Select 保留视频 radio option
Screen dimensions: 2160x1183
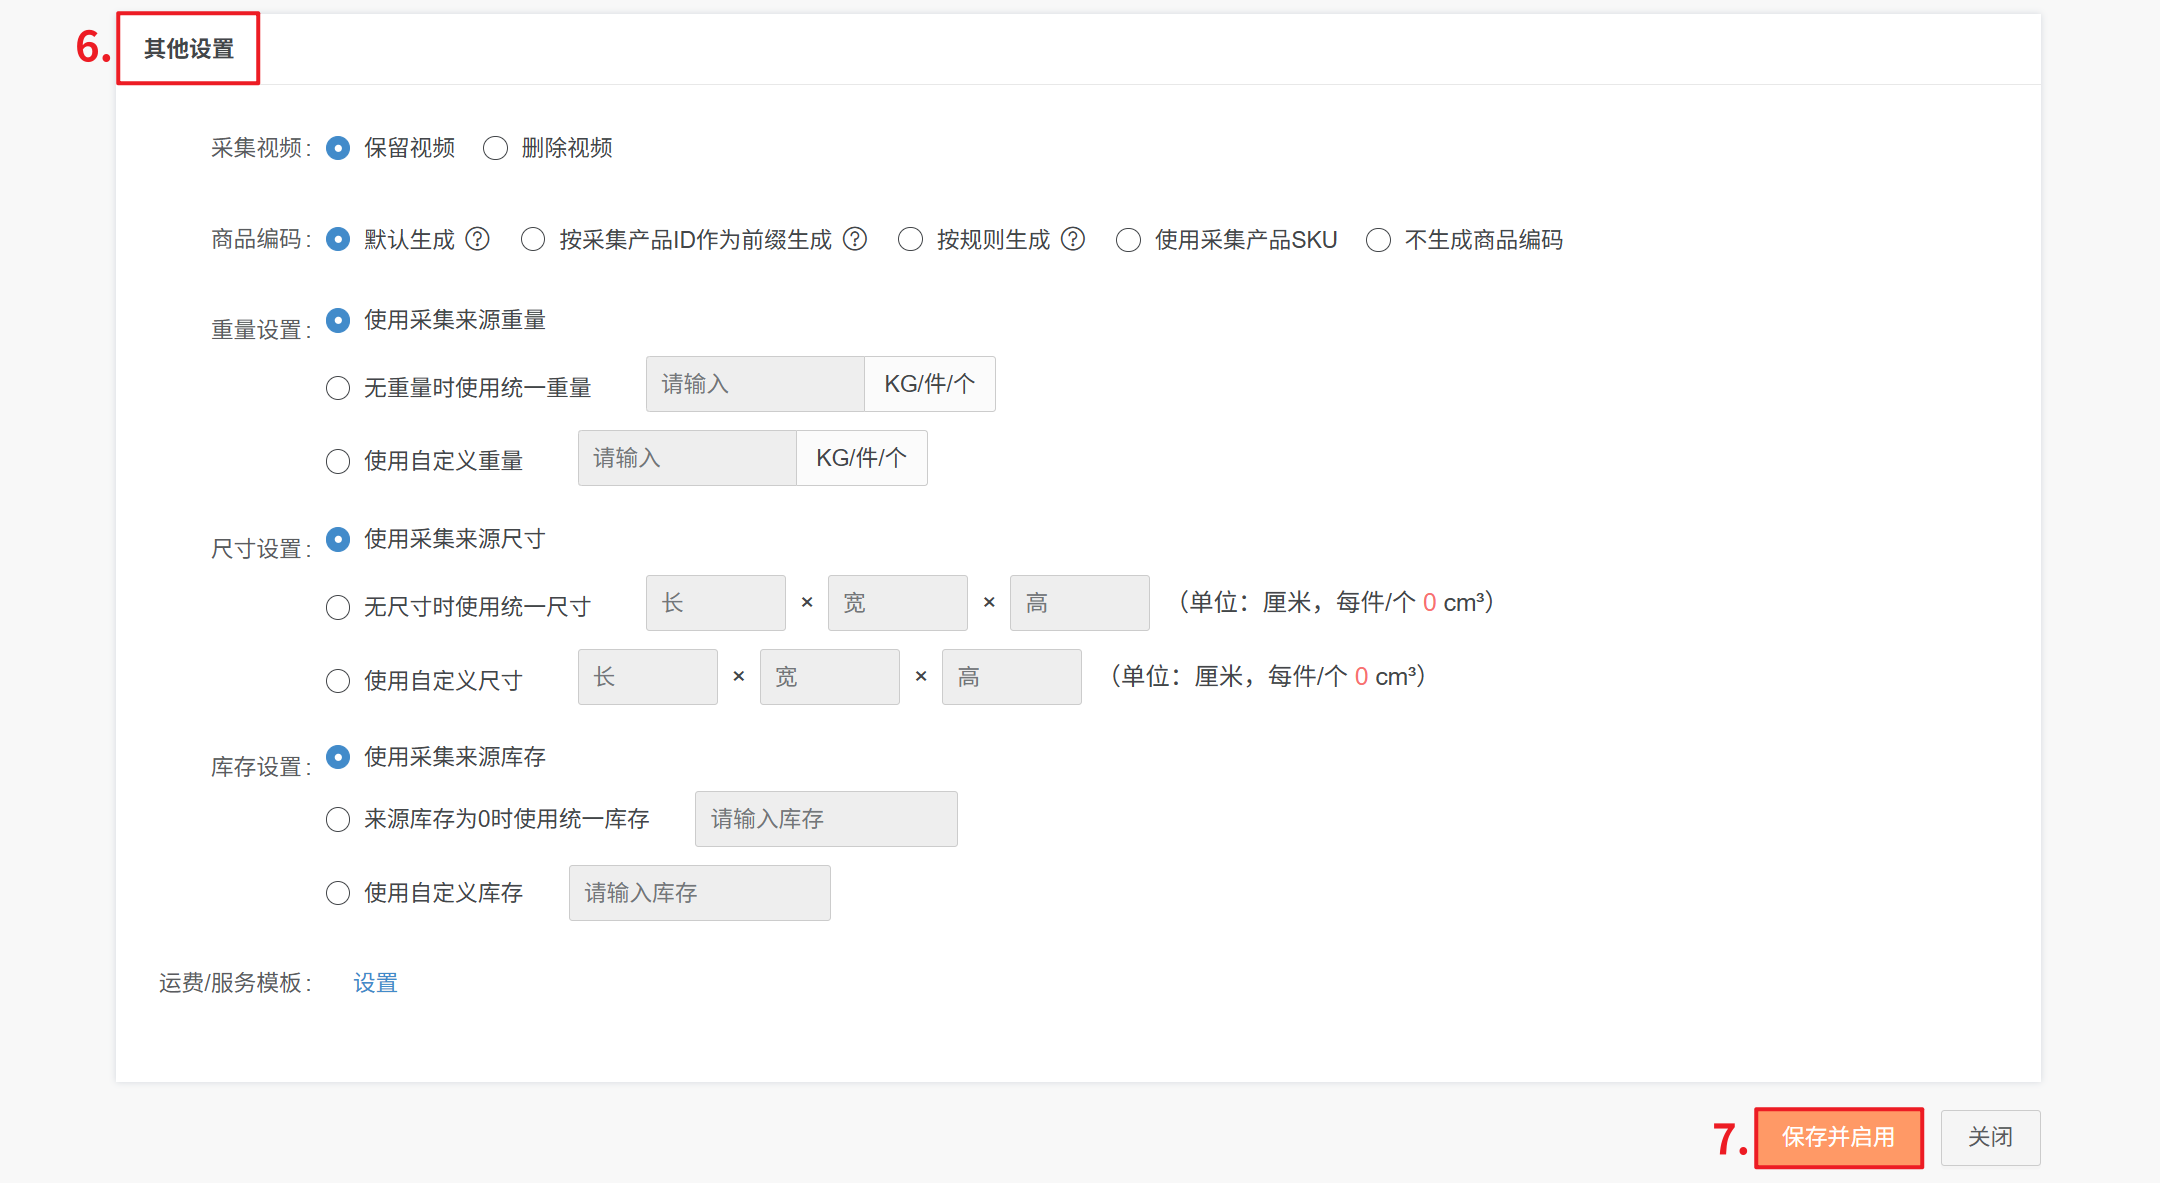[338, 148]
